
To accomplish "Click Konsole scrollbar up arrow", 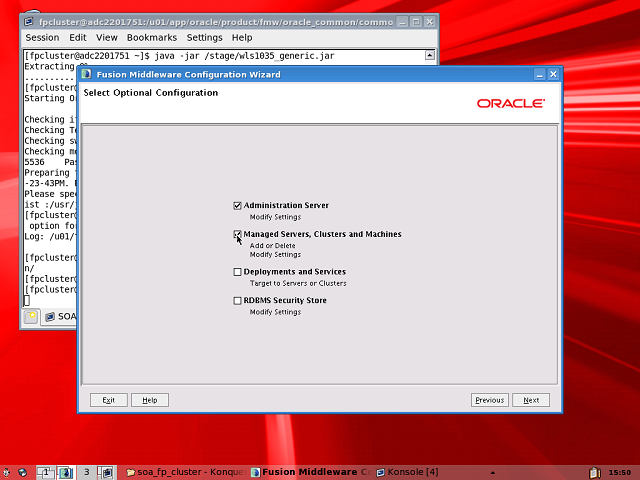I will [429, 55].
